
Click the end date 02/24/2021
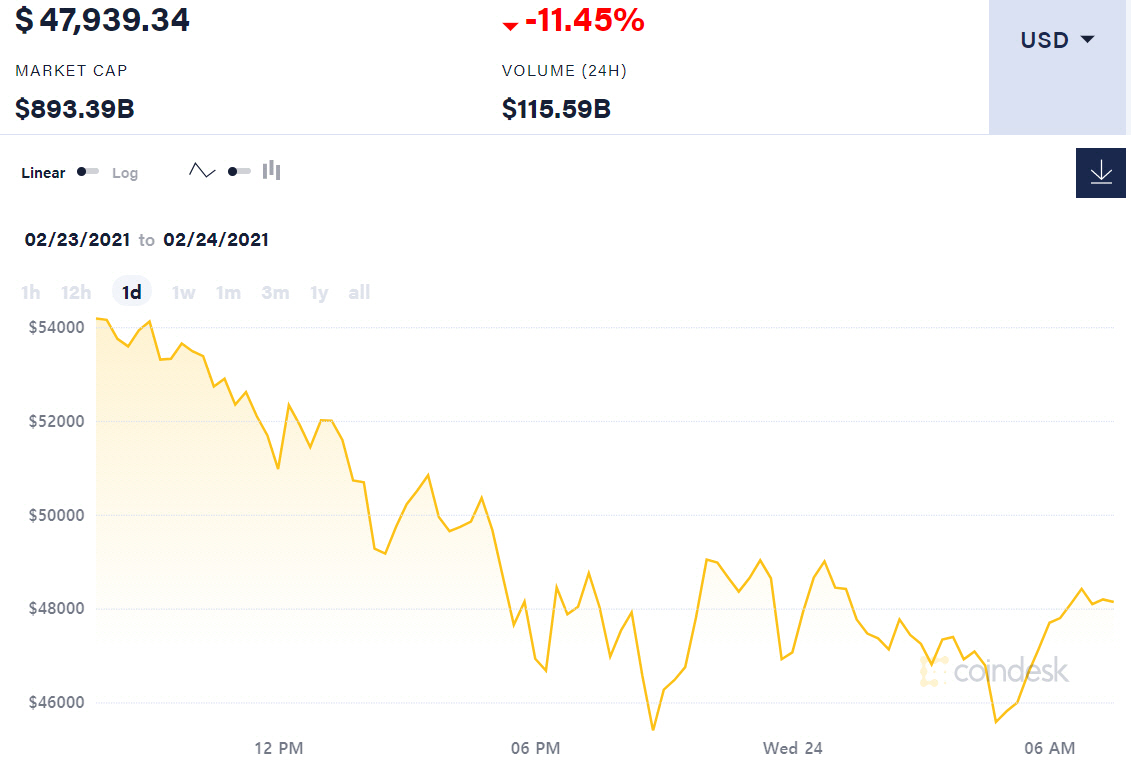(216, 240)
